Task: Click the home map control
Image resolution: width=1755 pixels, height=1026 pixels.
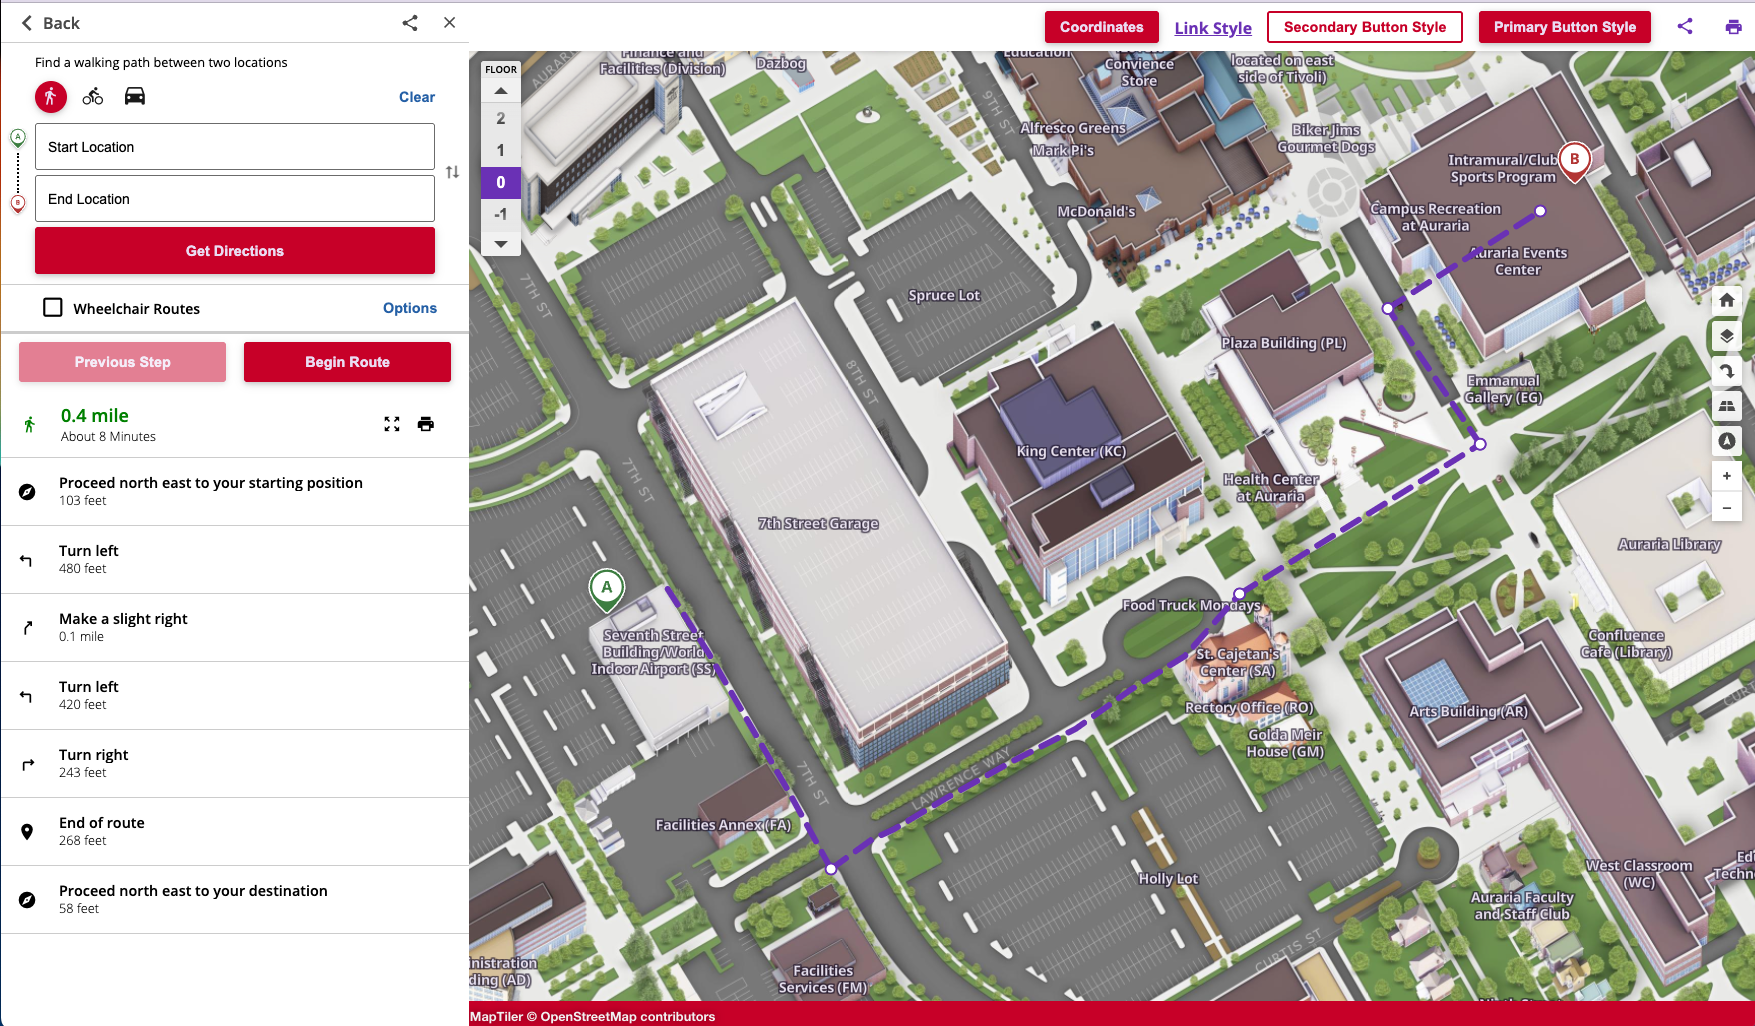Action: pyautogui.click(x=1727, y=300)
